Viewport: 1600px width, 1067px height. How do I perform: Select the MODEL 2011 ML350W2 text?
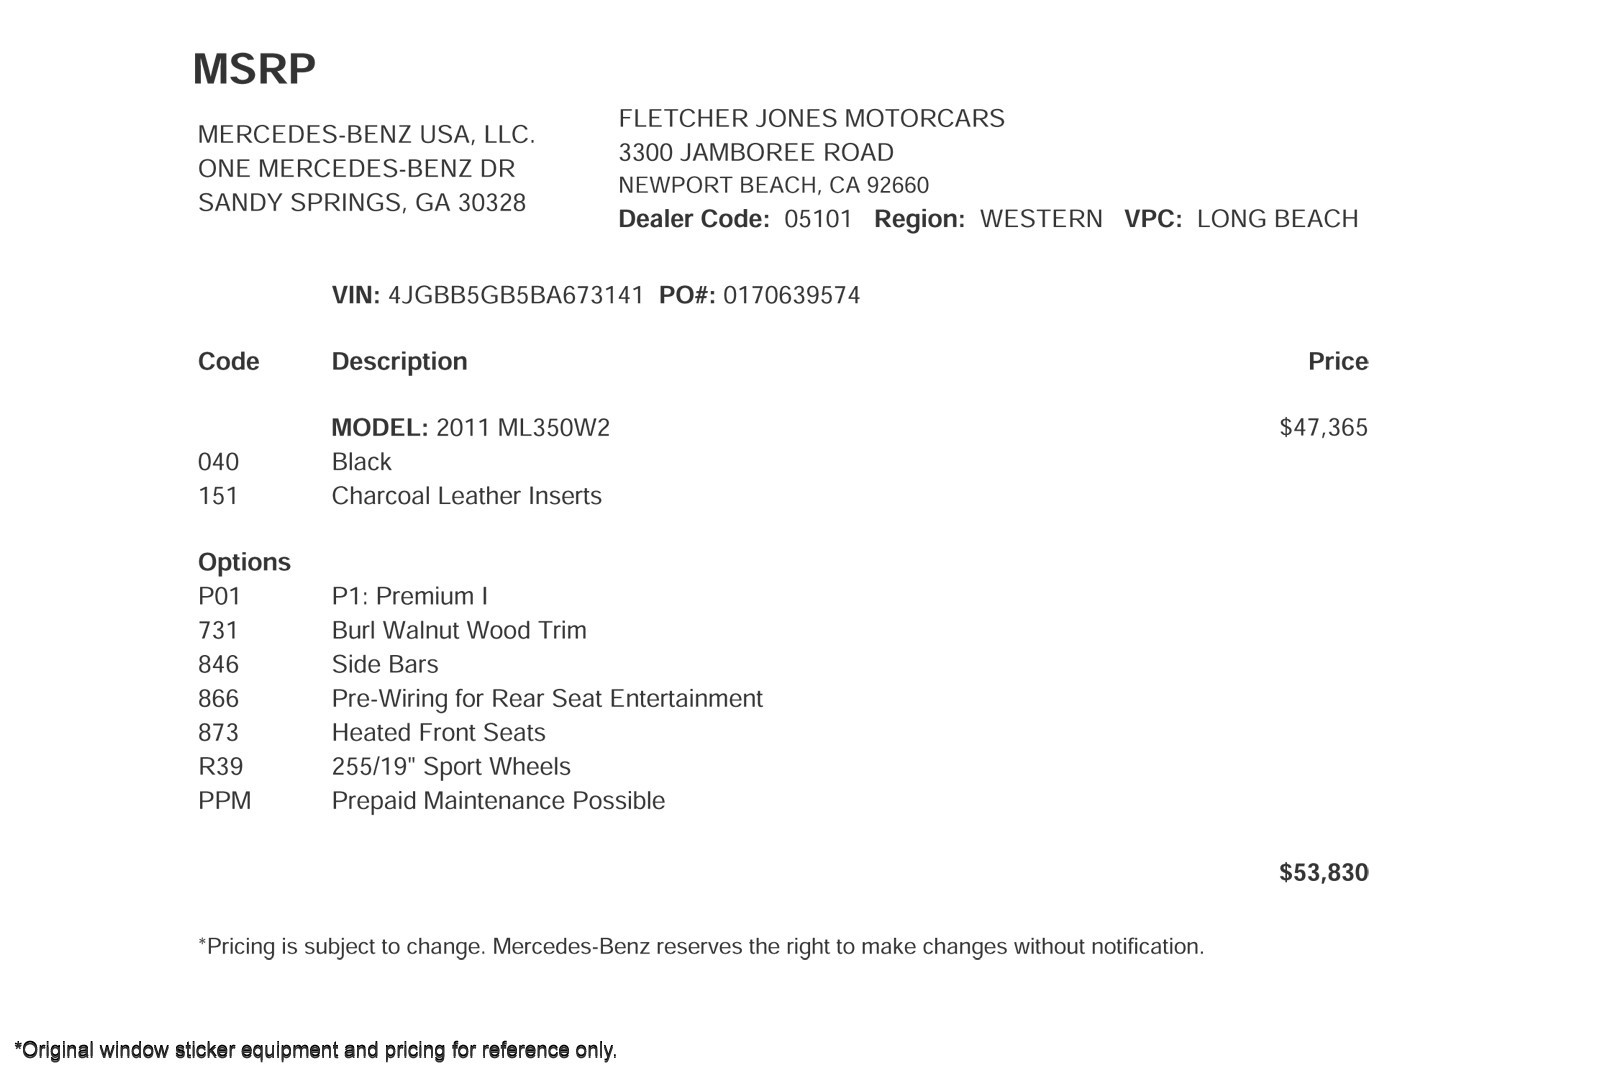[470, 428]
